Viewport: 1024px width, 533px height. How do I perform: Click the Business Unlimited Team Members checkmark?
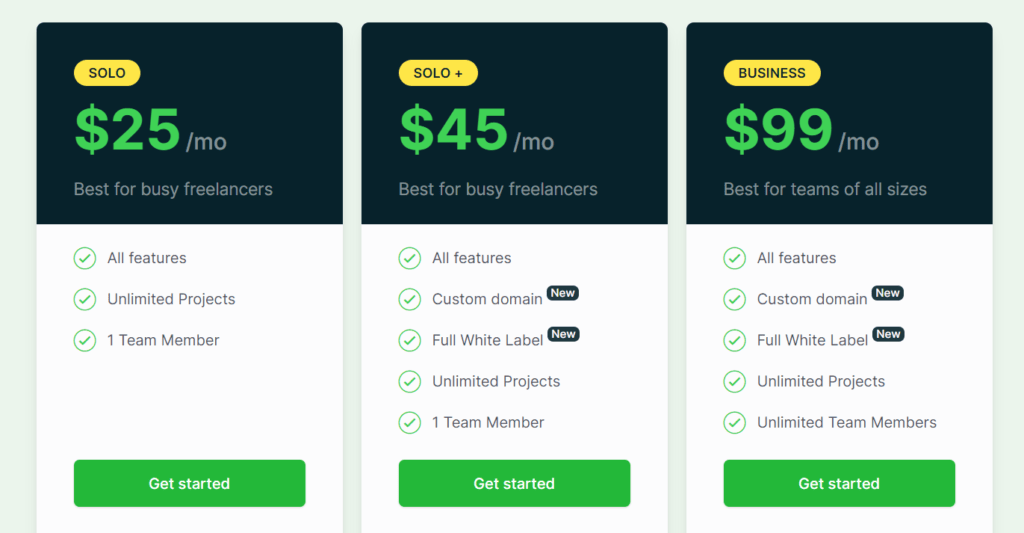(735, 422)
